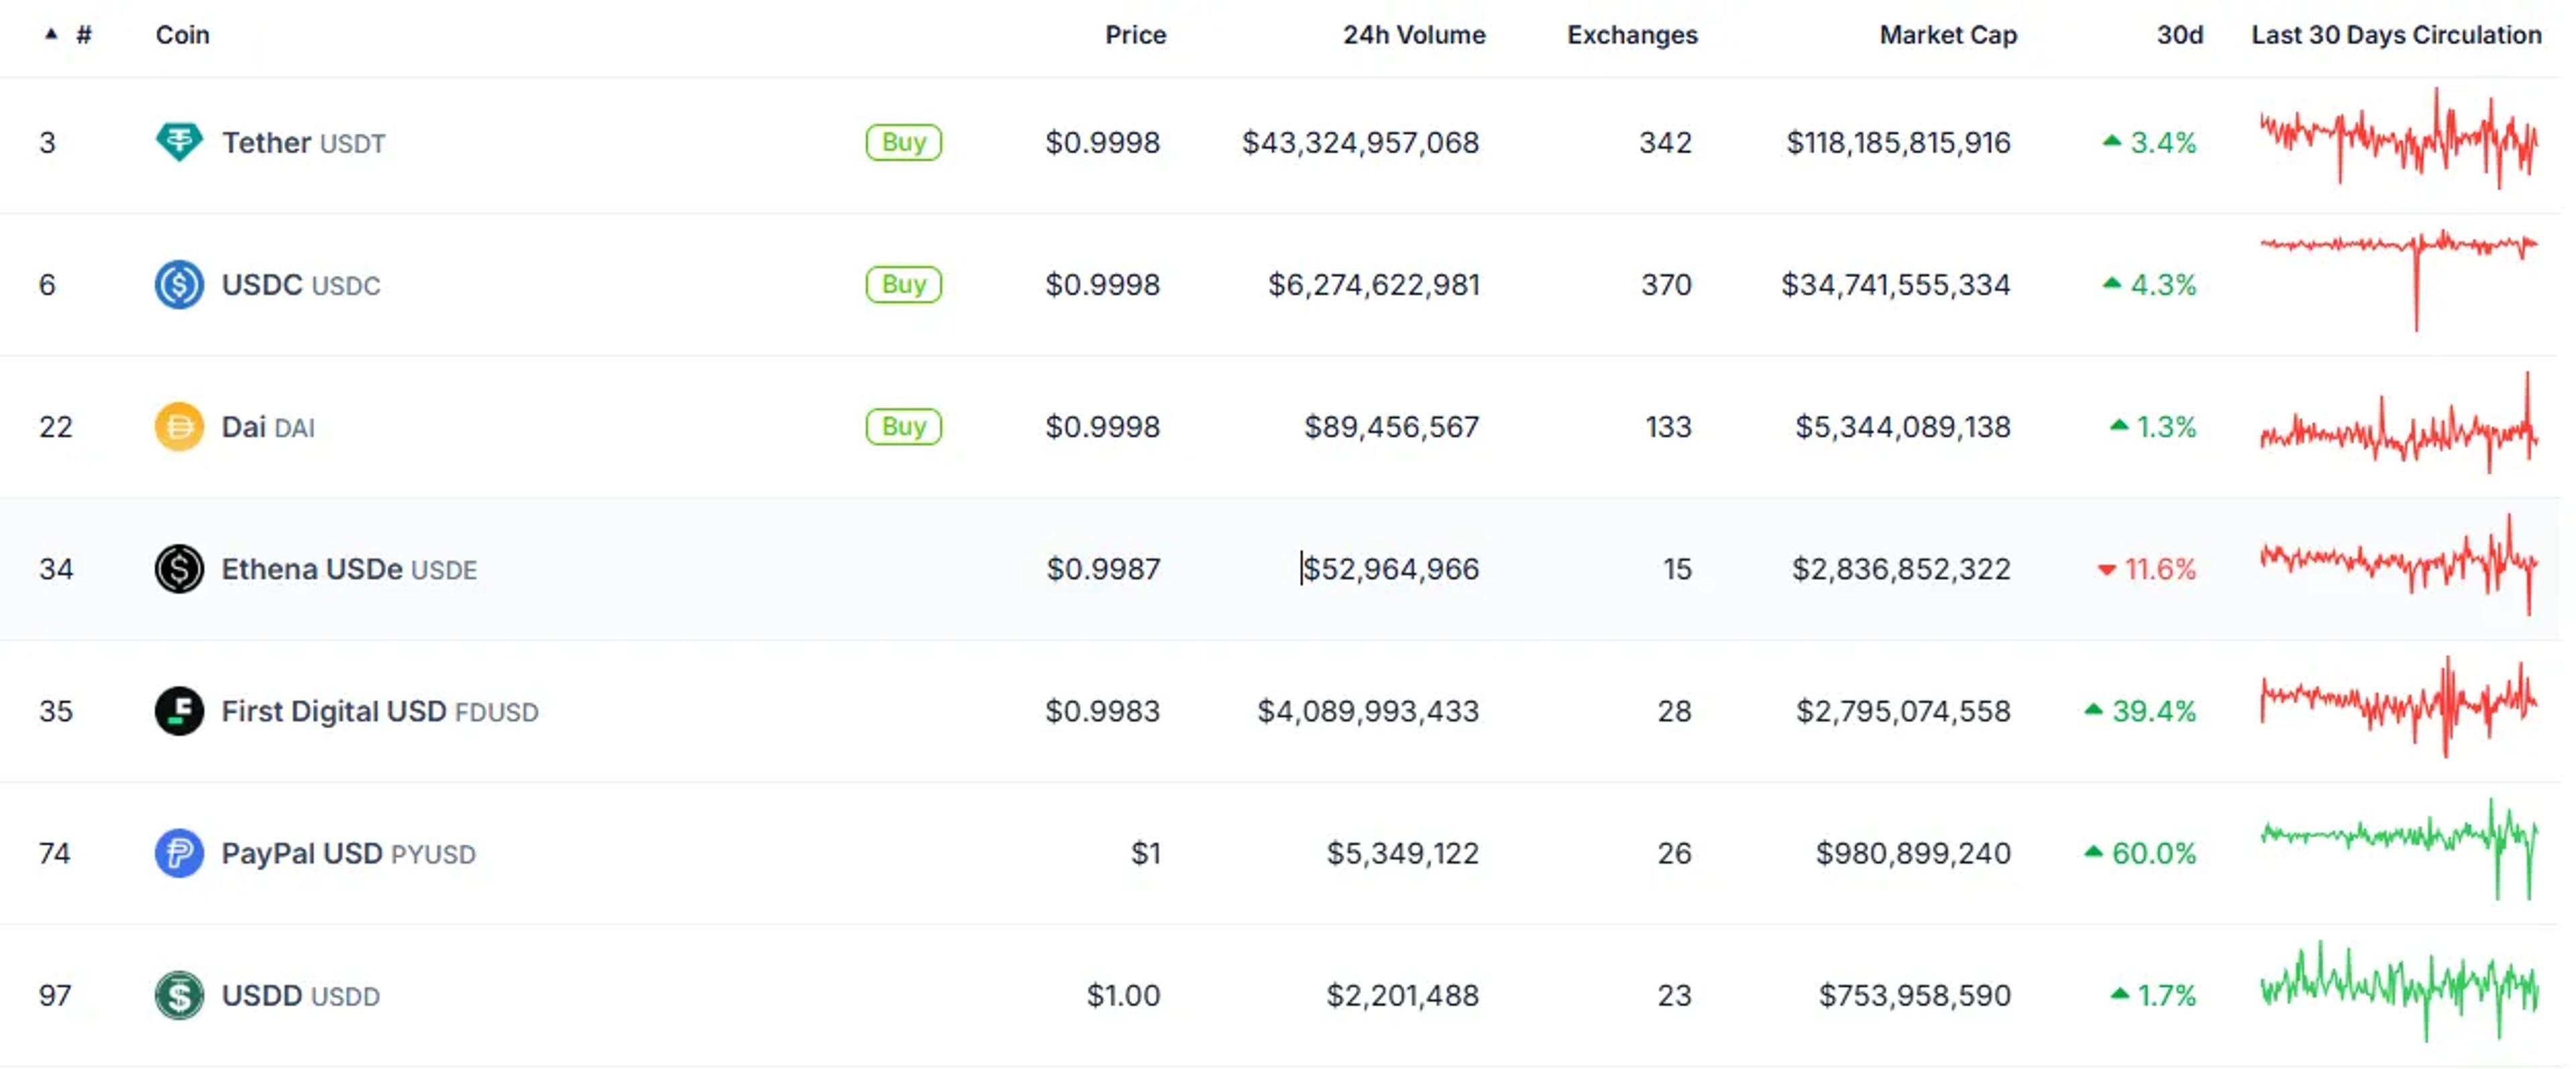The height and width of the screenshot is (1069, 2576).
Task: Click the Ethena USDe coin logo icon
Action: (179, 569)
